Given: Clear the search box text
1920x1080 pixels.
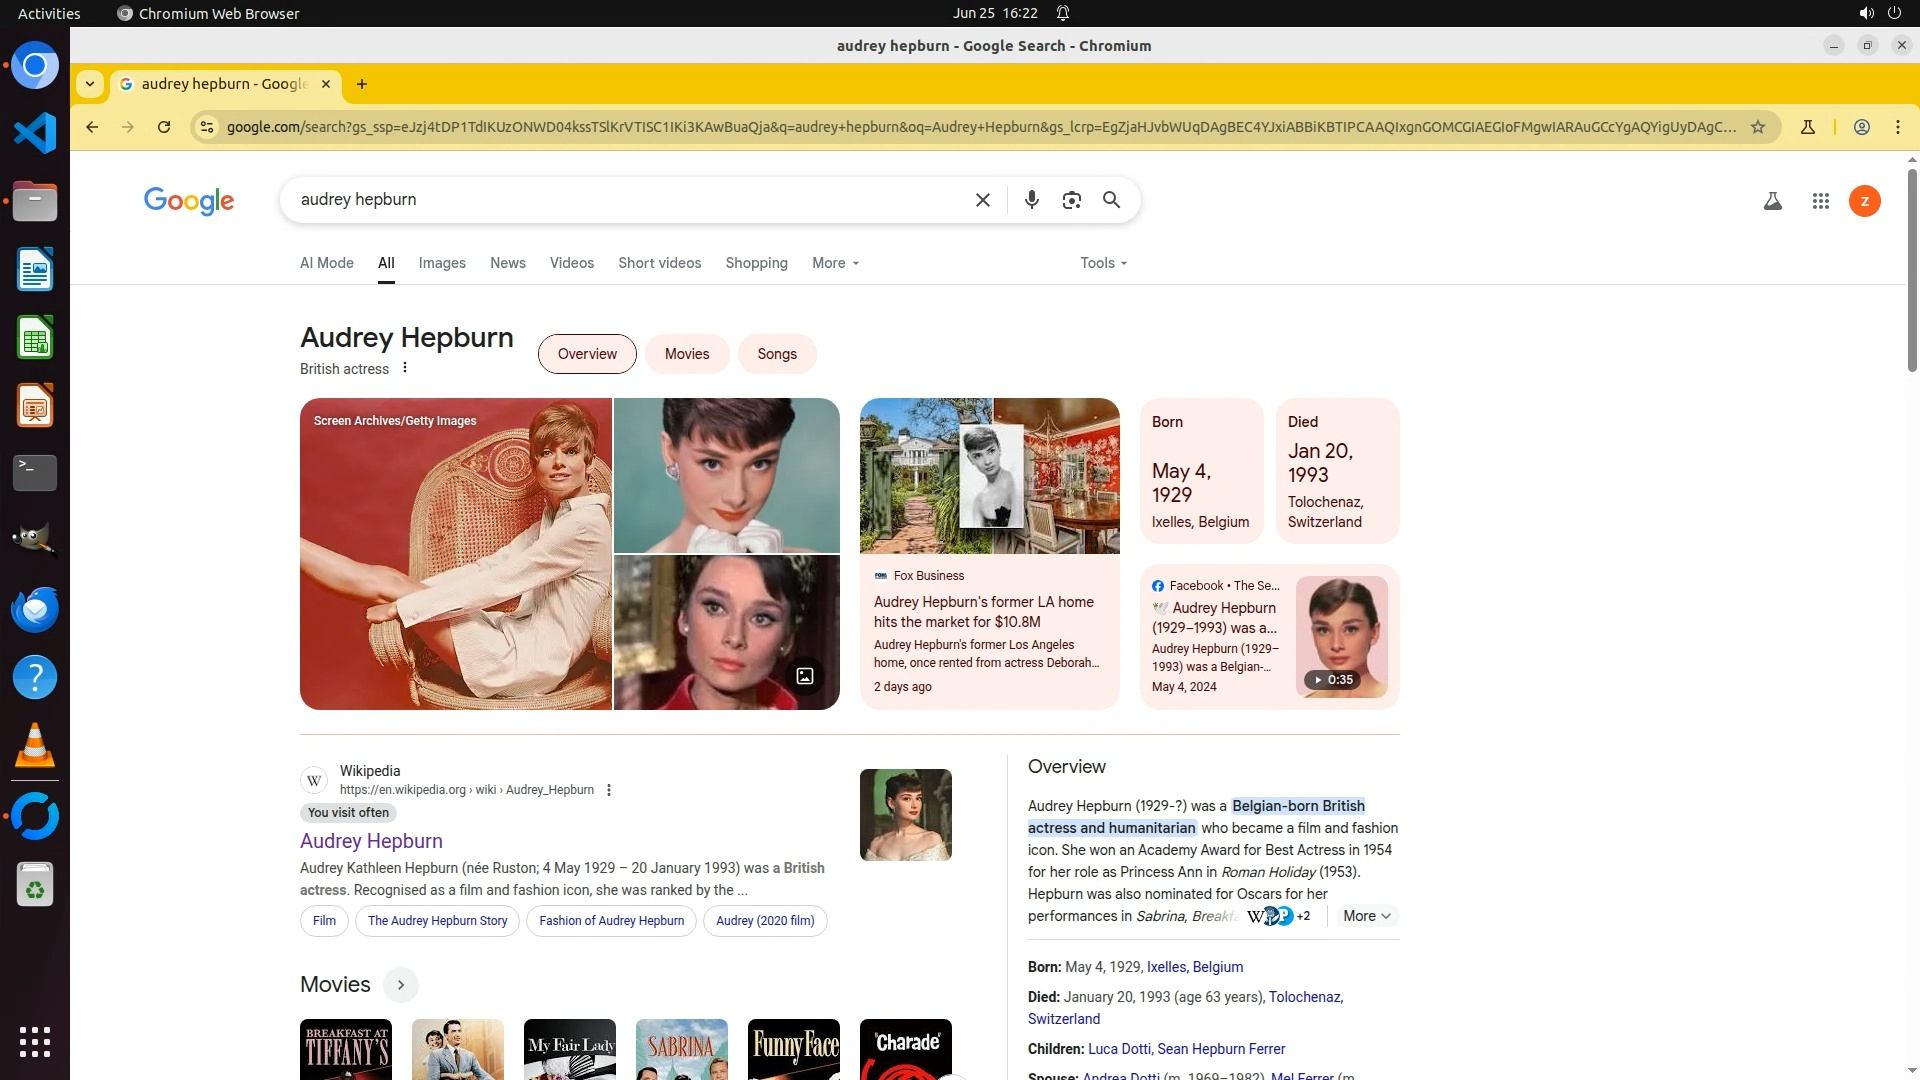Looking at the screenshot, I should (x=982, y=200).
